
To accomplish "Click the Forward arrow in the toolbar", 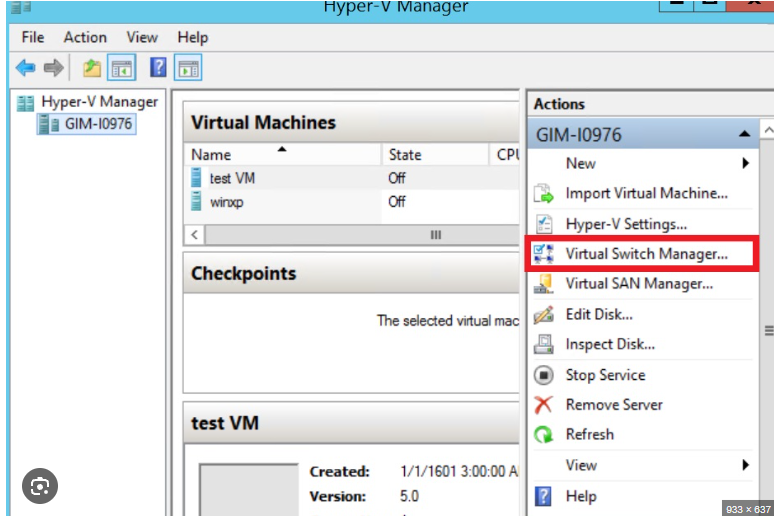I will pyautogui.click(x=53, y=68).
